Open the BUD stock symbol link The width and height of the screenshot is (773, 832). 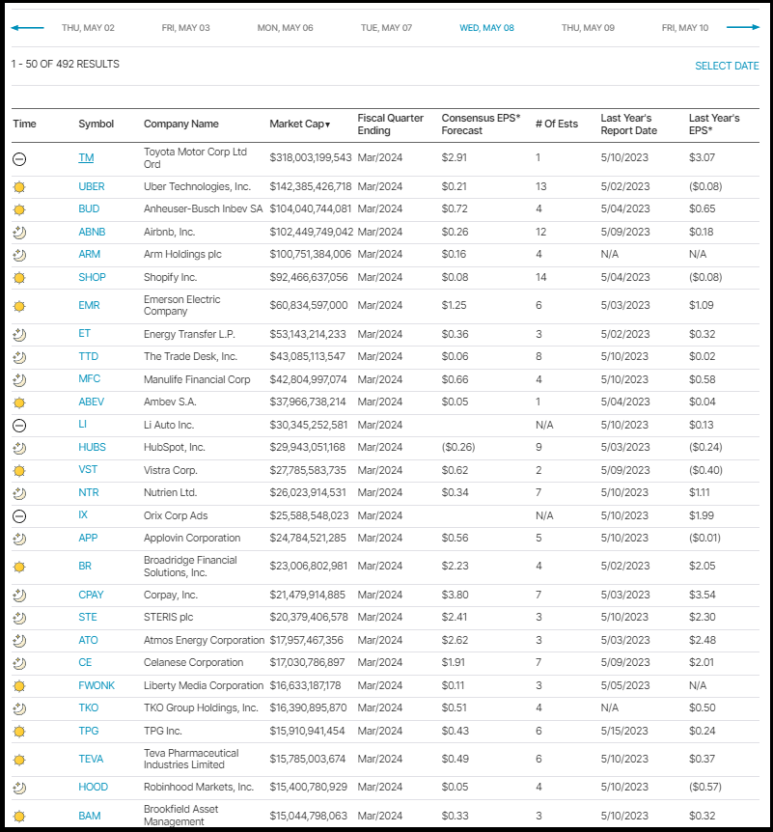click(x=89, y=209)
